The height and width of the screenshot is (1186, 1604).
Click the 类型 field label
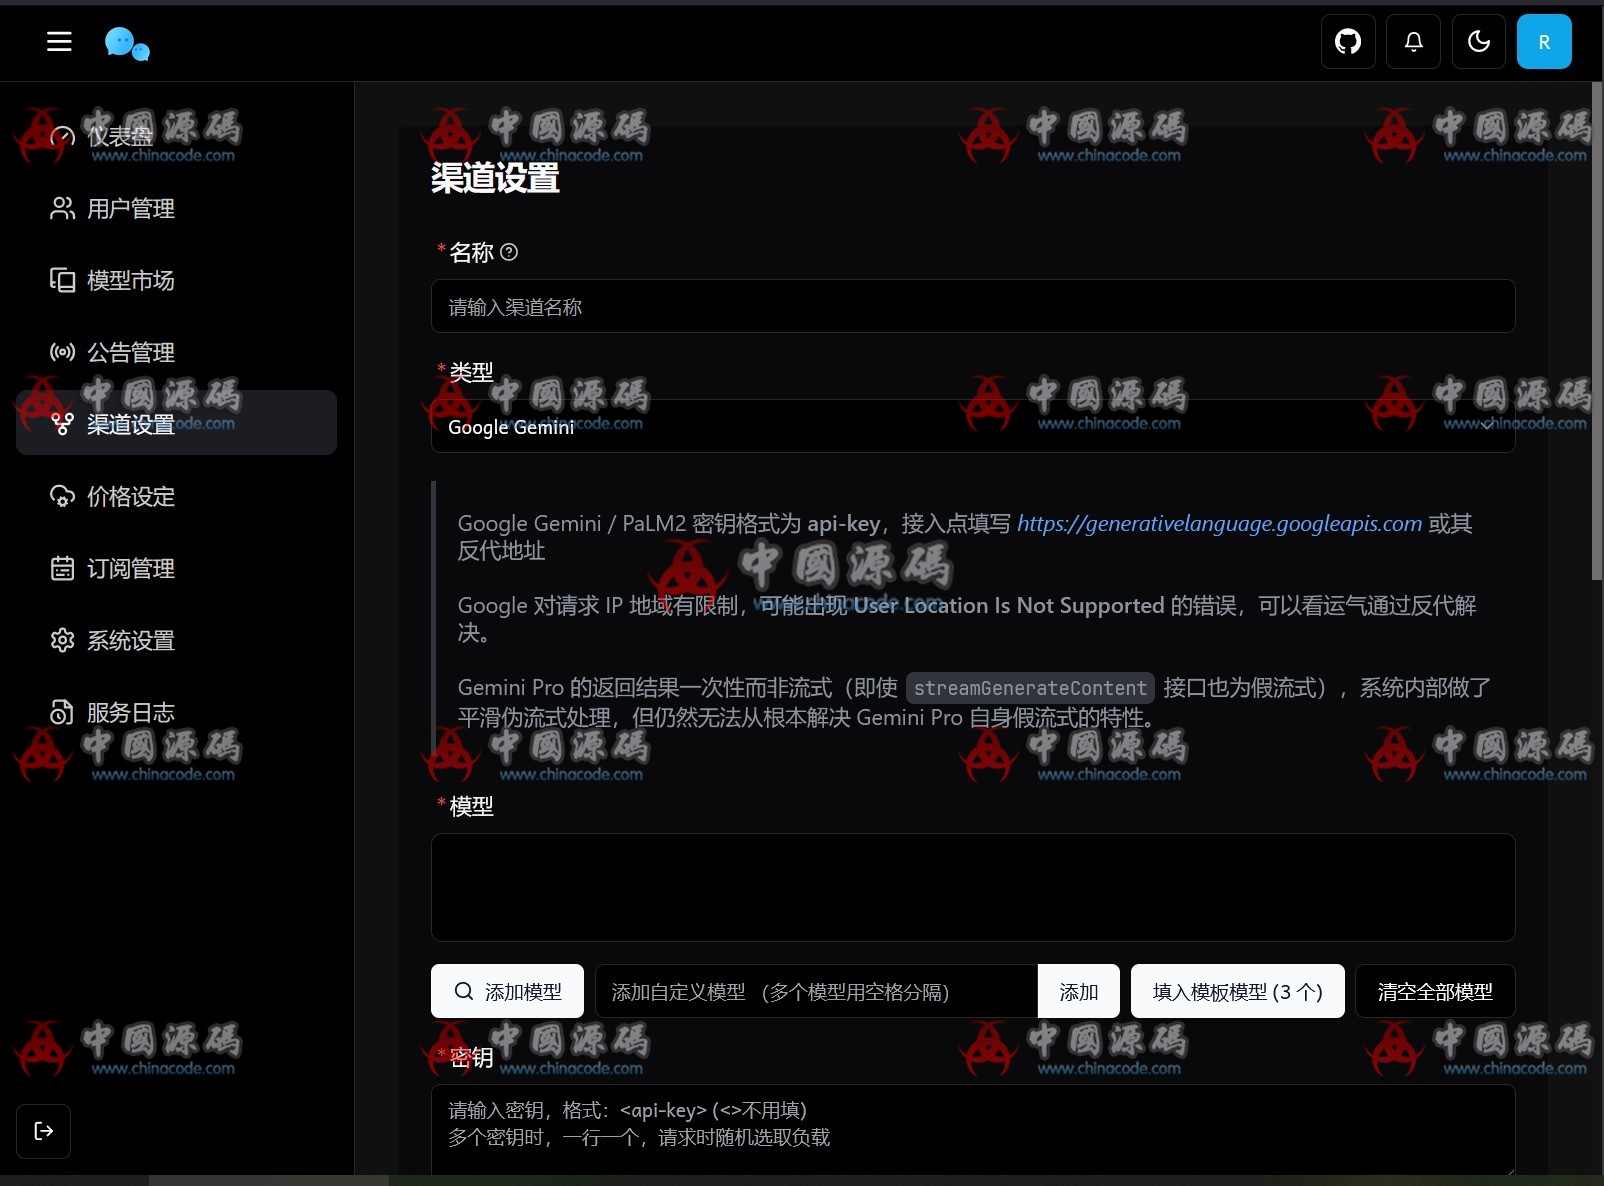click(x=471, y=372)
